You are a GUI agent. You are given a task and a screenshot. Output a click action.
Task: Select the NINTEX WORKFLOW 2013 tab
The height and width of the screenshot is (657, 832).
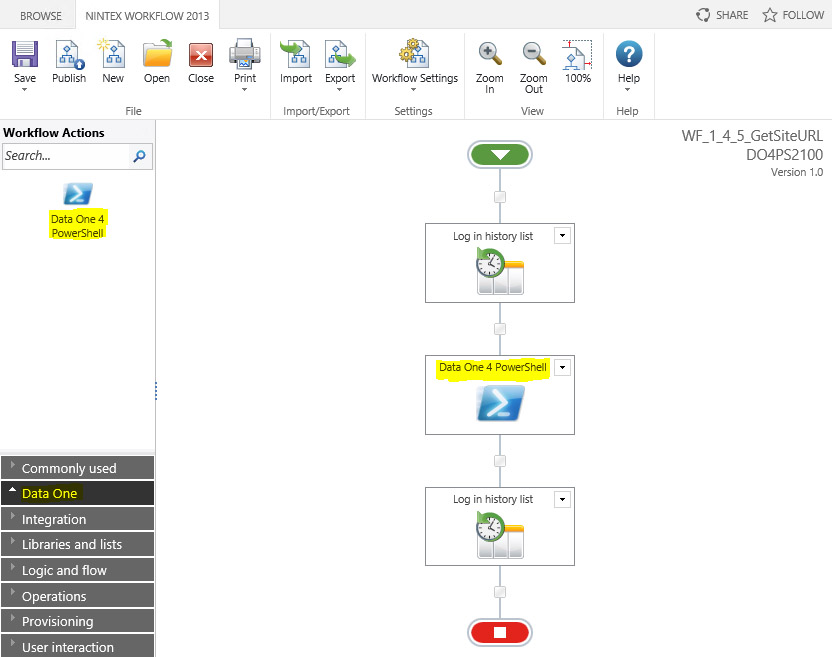pyautogui.click(x=147, y=15)
